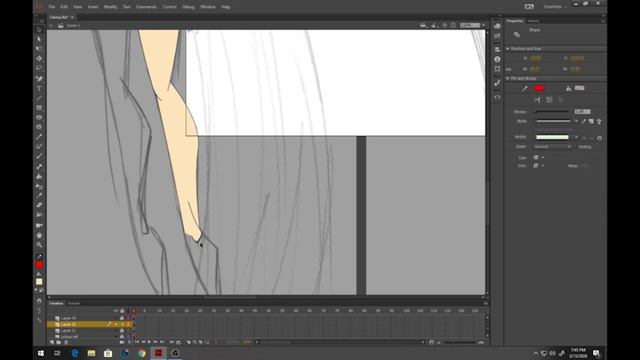Screen dimensions: 640x360
Task: Open the Info panel icon
Action: [497, 59]
